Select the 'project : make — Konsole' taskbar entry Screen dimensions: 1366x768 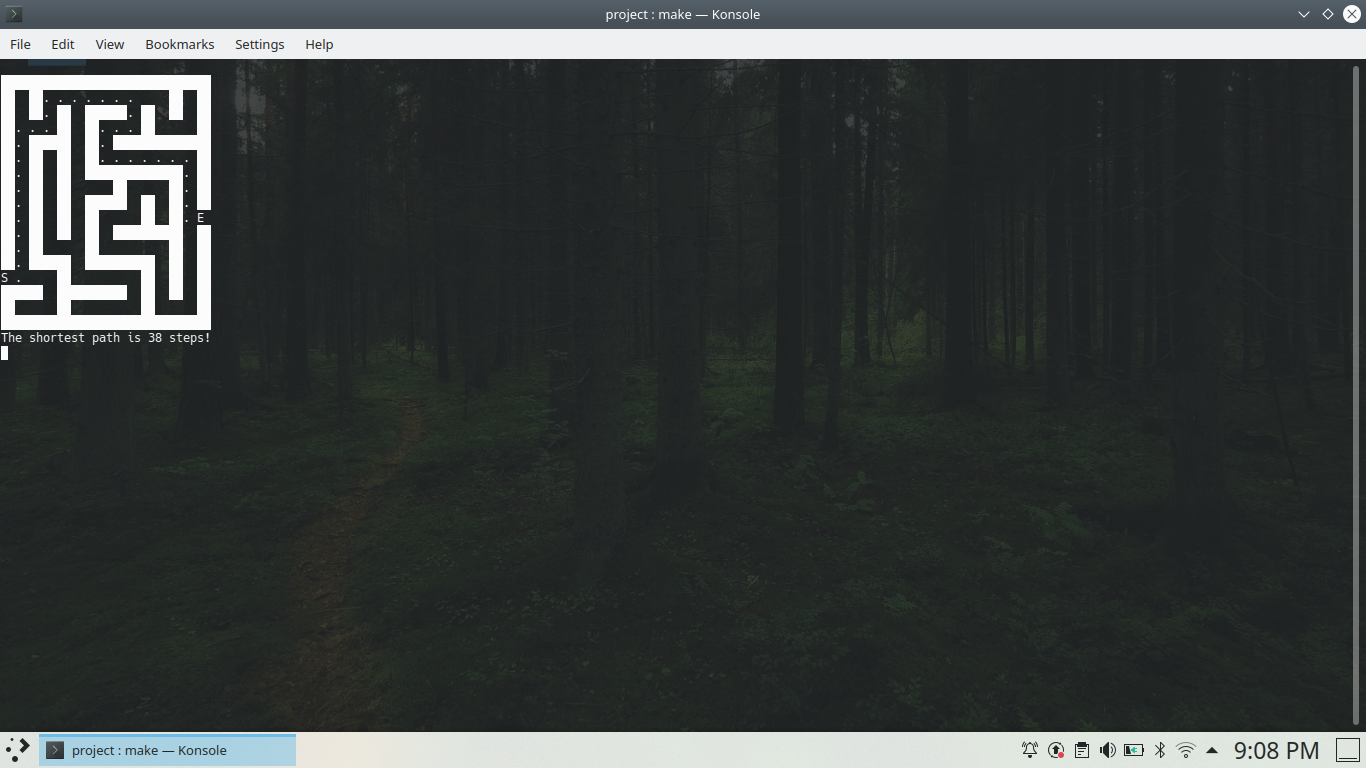pyautogui.click(x=150, y=749)
